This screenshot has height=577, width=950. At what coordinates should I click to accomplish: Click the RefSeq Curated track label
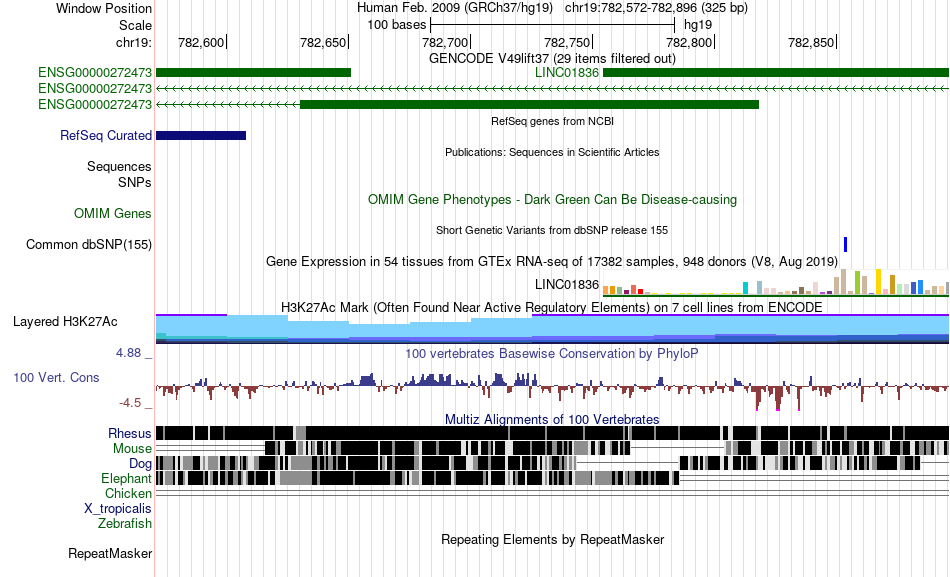tap(105, 135)
